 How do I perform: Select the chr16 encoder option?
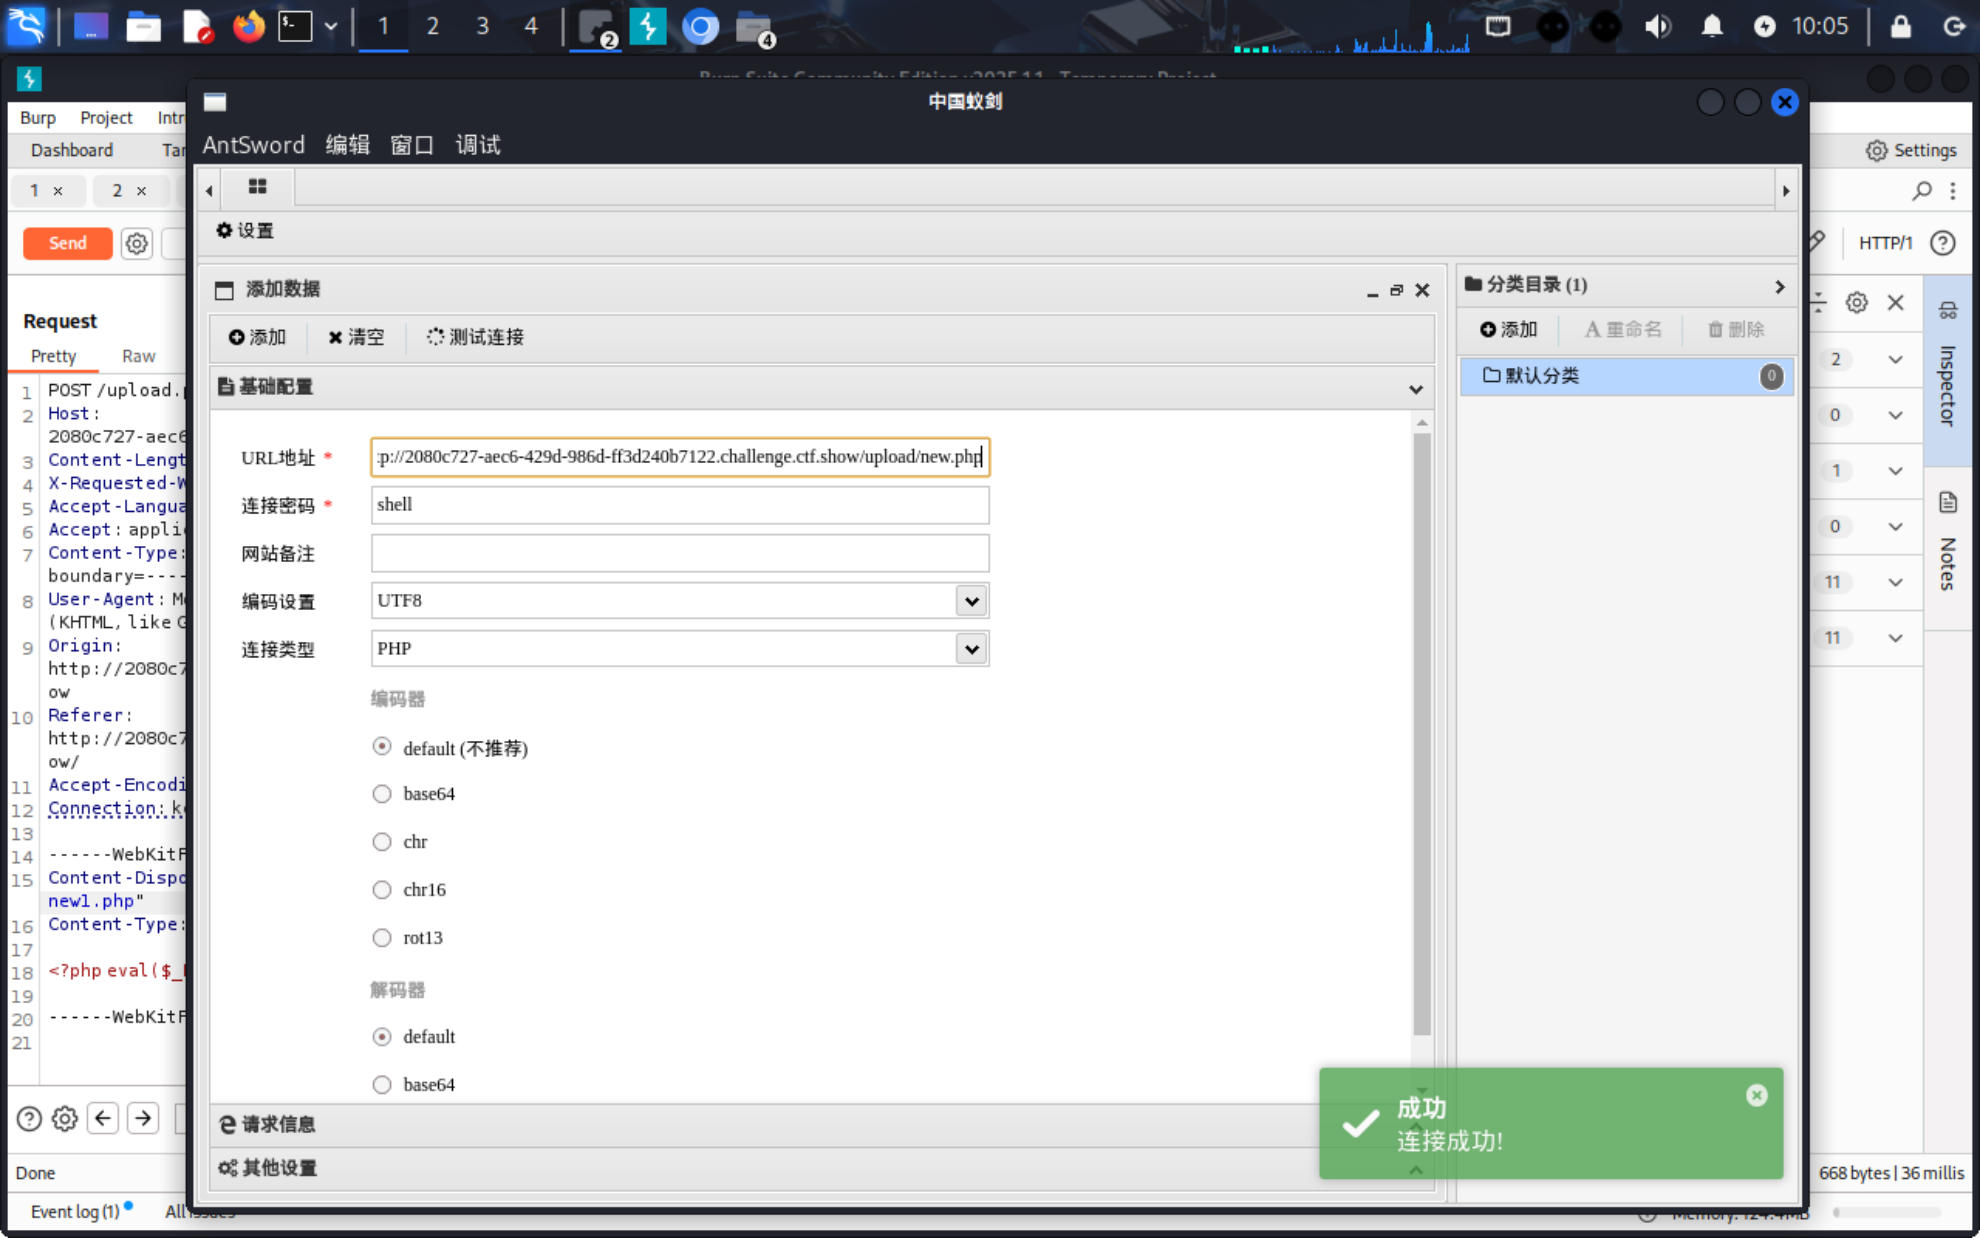(382, 890)
